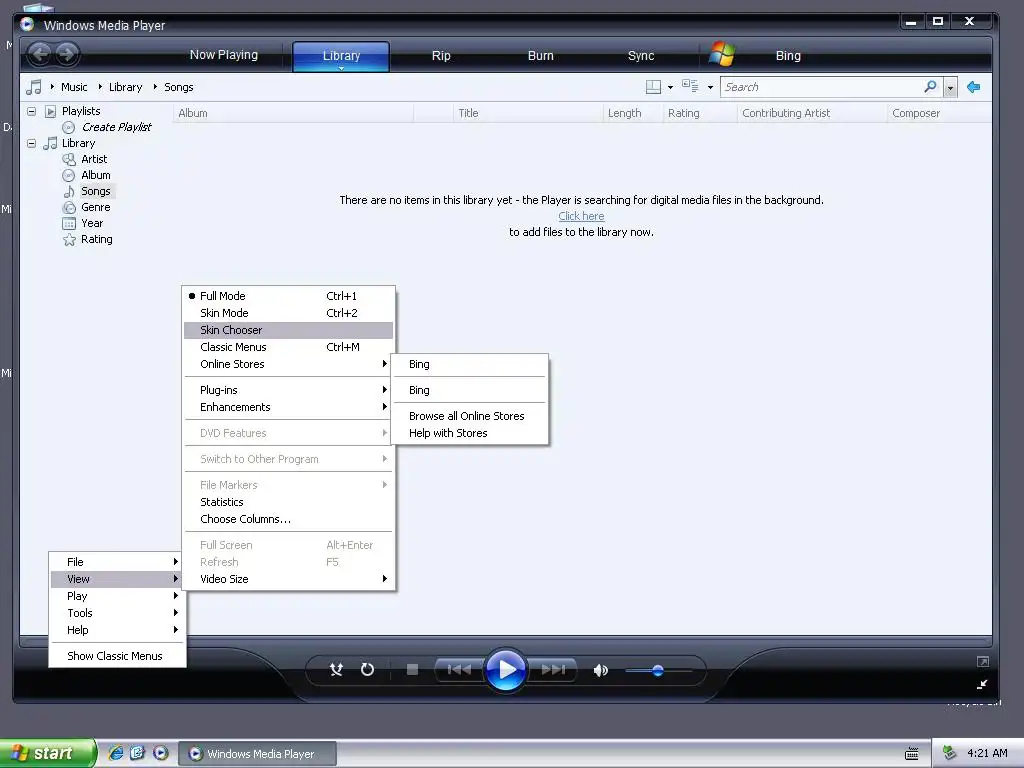Switch to the Sync tab
Screen dimensions: 1024x768
pyautogui.click(x=641, y=56)
